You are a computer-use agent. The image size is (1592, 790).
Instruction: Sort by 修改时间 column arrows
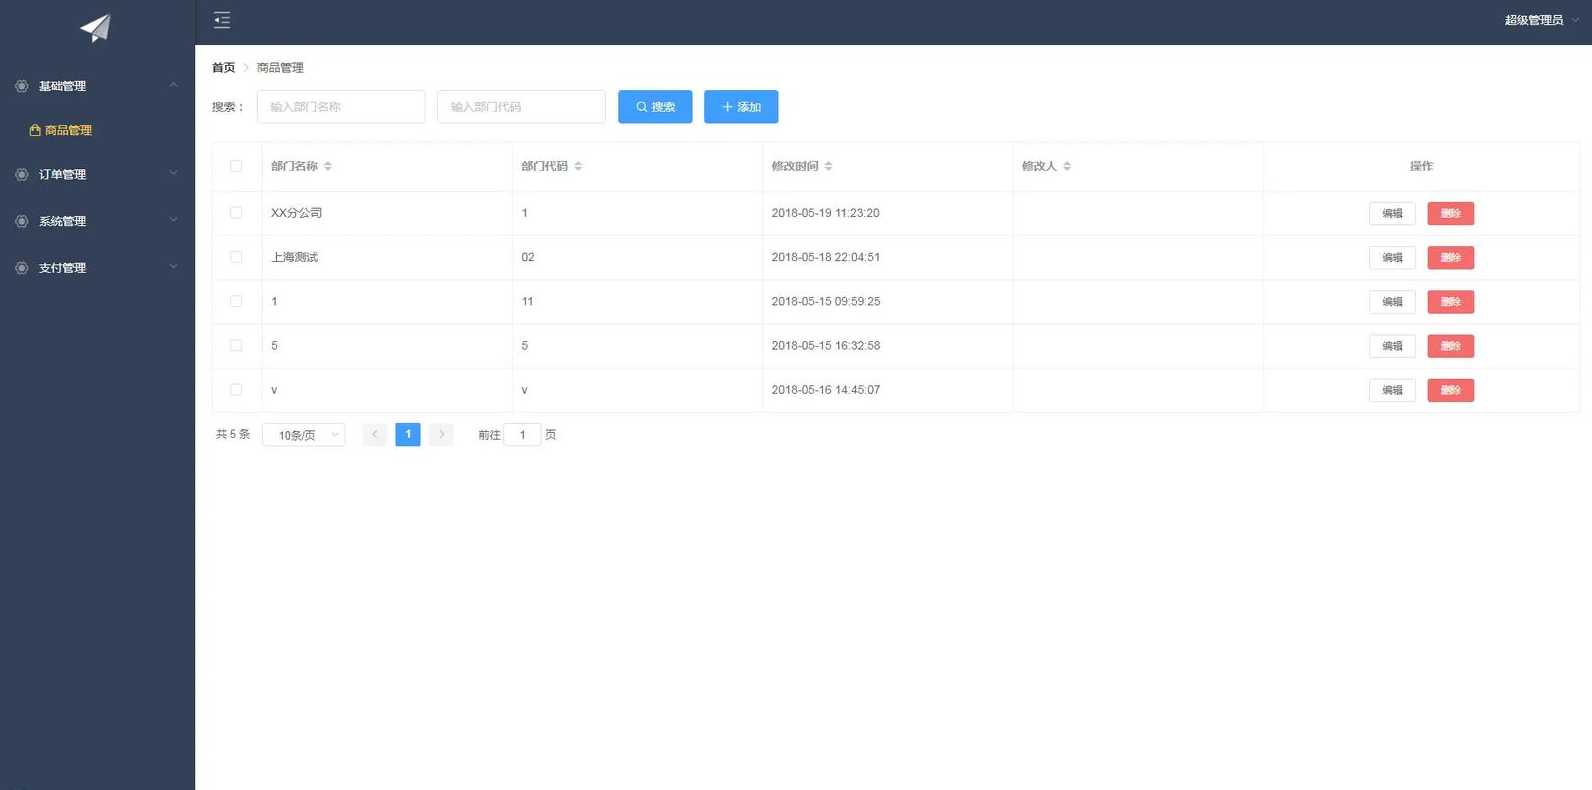pos(828,166)
